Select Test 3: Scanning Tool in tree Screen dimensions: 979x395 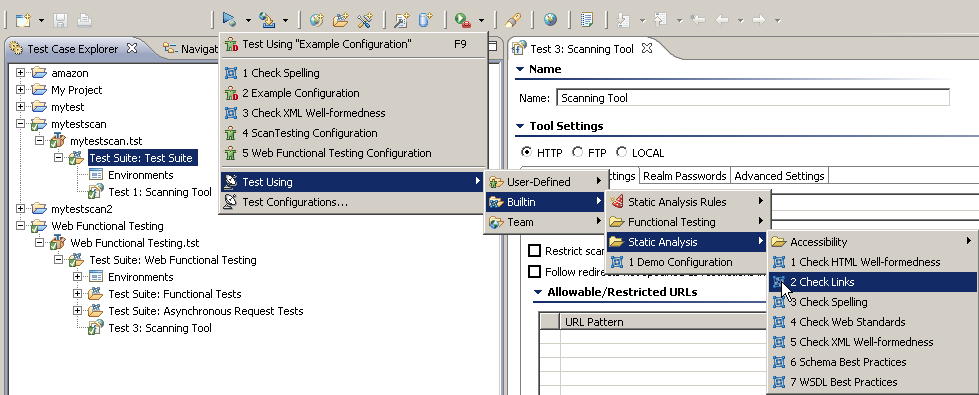click(x=160, y=328)
